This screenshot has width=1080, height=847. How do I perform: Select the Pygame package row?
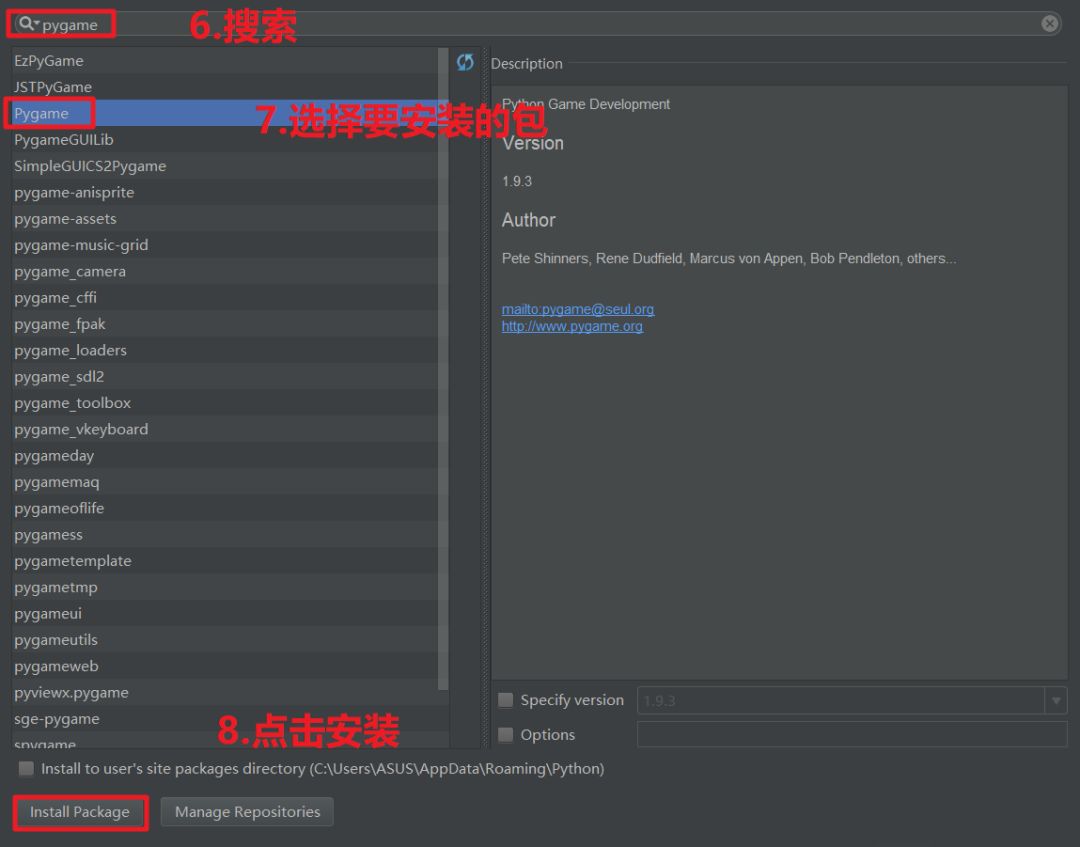coord(225,113)
